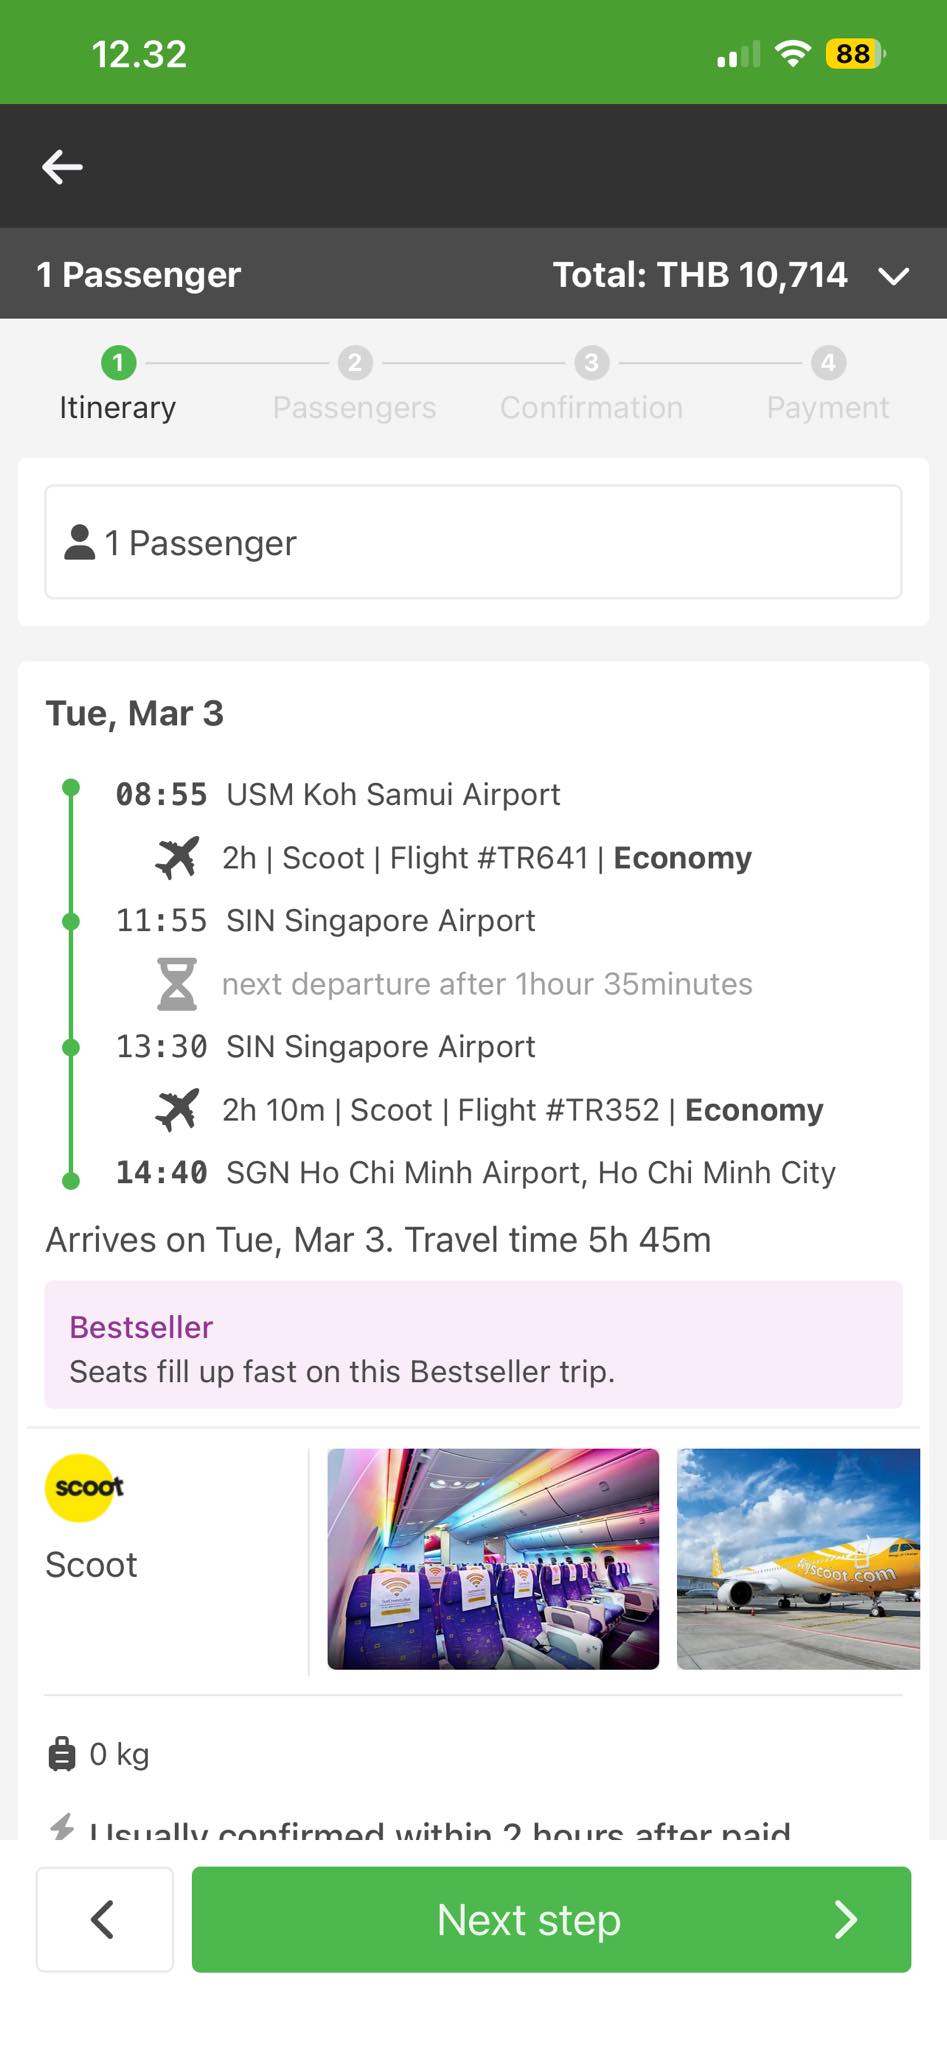Open the Scoot cabin interior photo
This screenshot has height=2048, width=947.
[493, 1558]
